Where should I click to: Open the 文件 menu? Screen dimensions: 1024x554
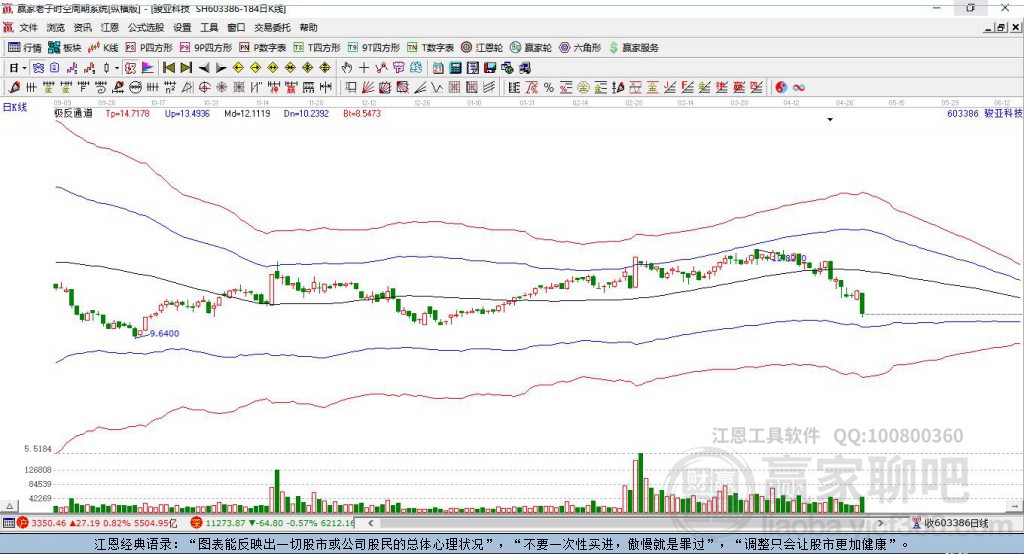tap(28, 27)
